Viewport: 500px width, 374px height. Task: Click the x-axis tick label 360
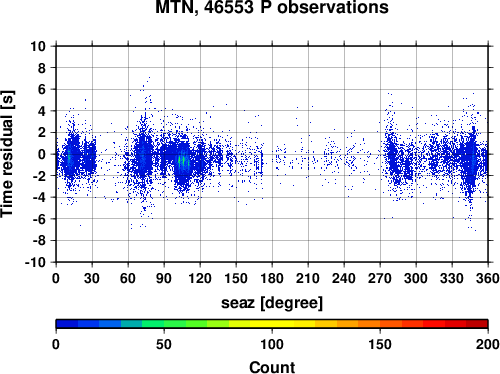pos(488,278)
